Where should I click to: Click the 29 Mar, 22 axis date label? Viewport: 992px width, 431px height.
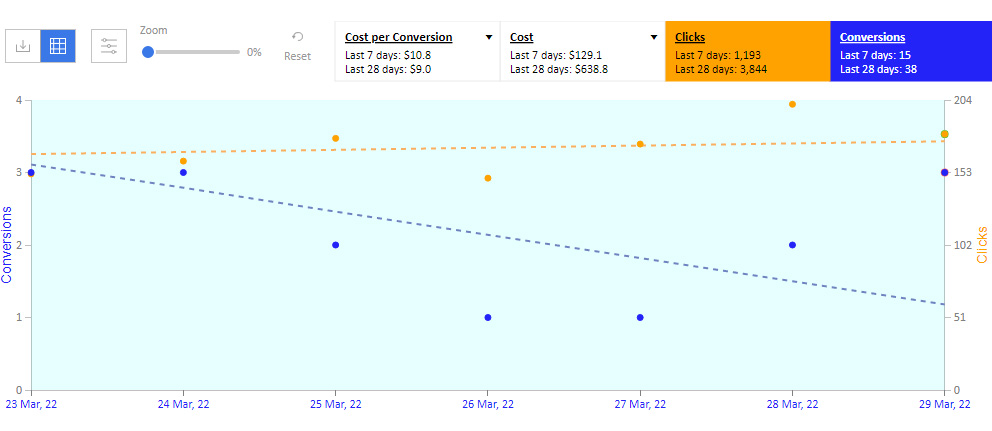[x=943, y=404]
